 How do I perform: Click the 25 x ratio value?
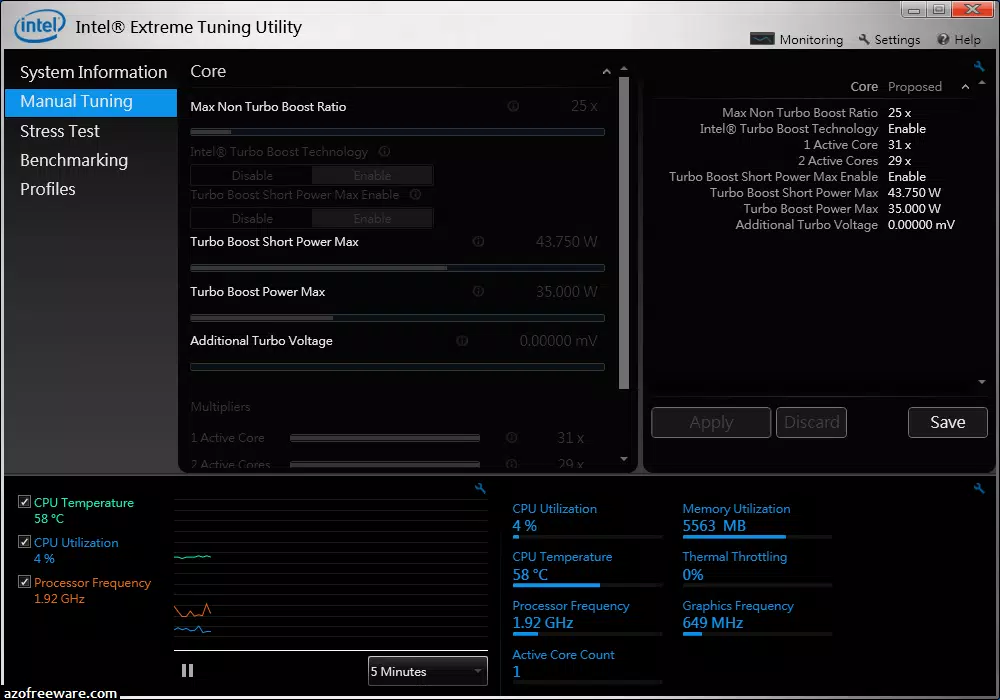pyautogui.click(x=584, y=106)
